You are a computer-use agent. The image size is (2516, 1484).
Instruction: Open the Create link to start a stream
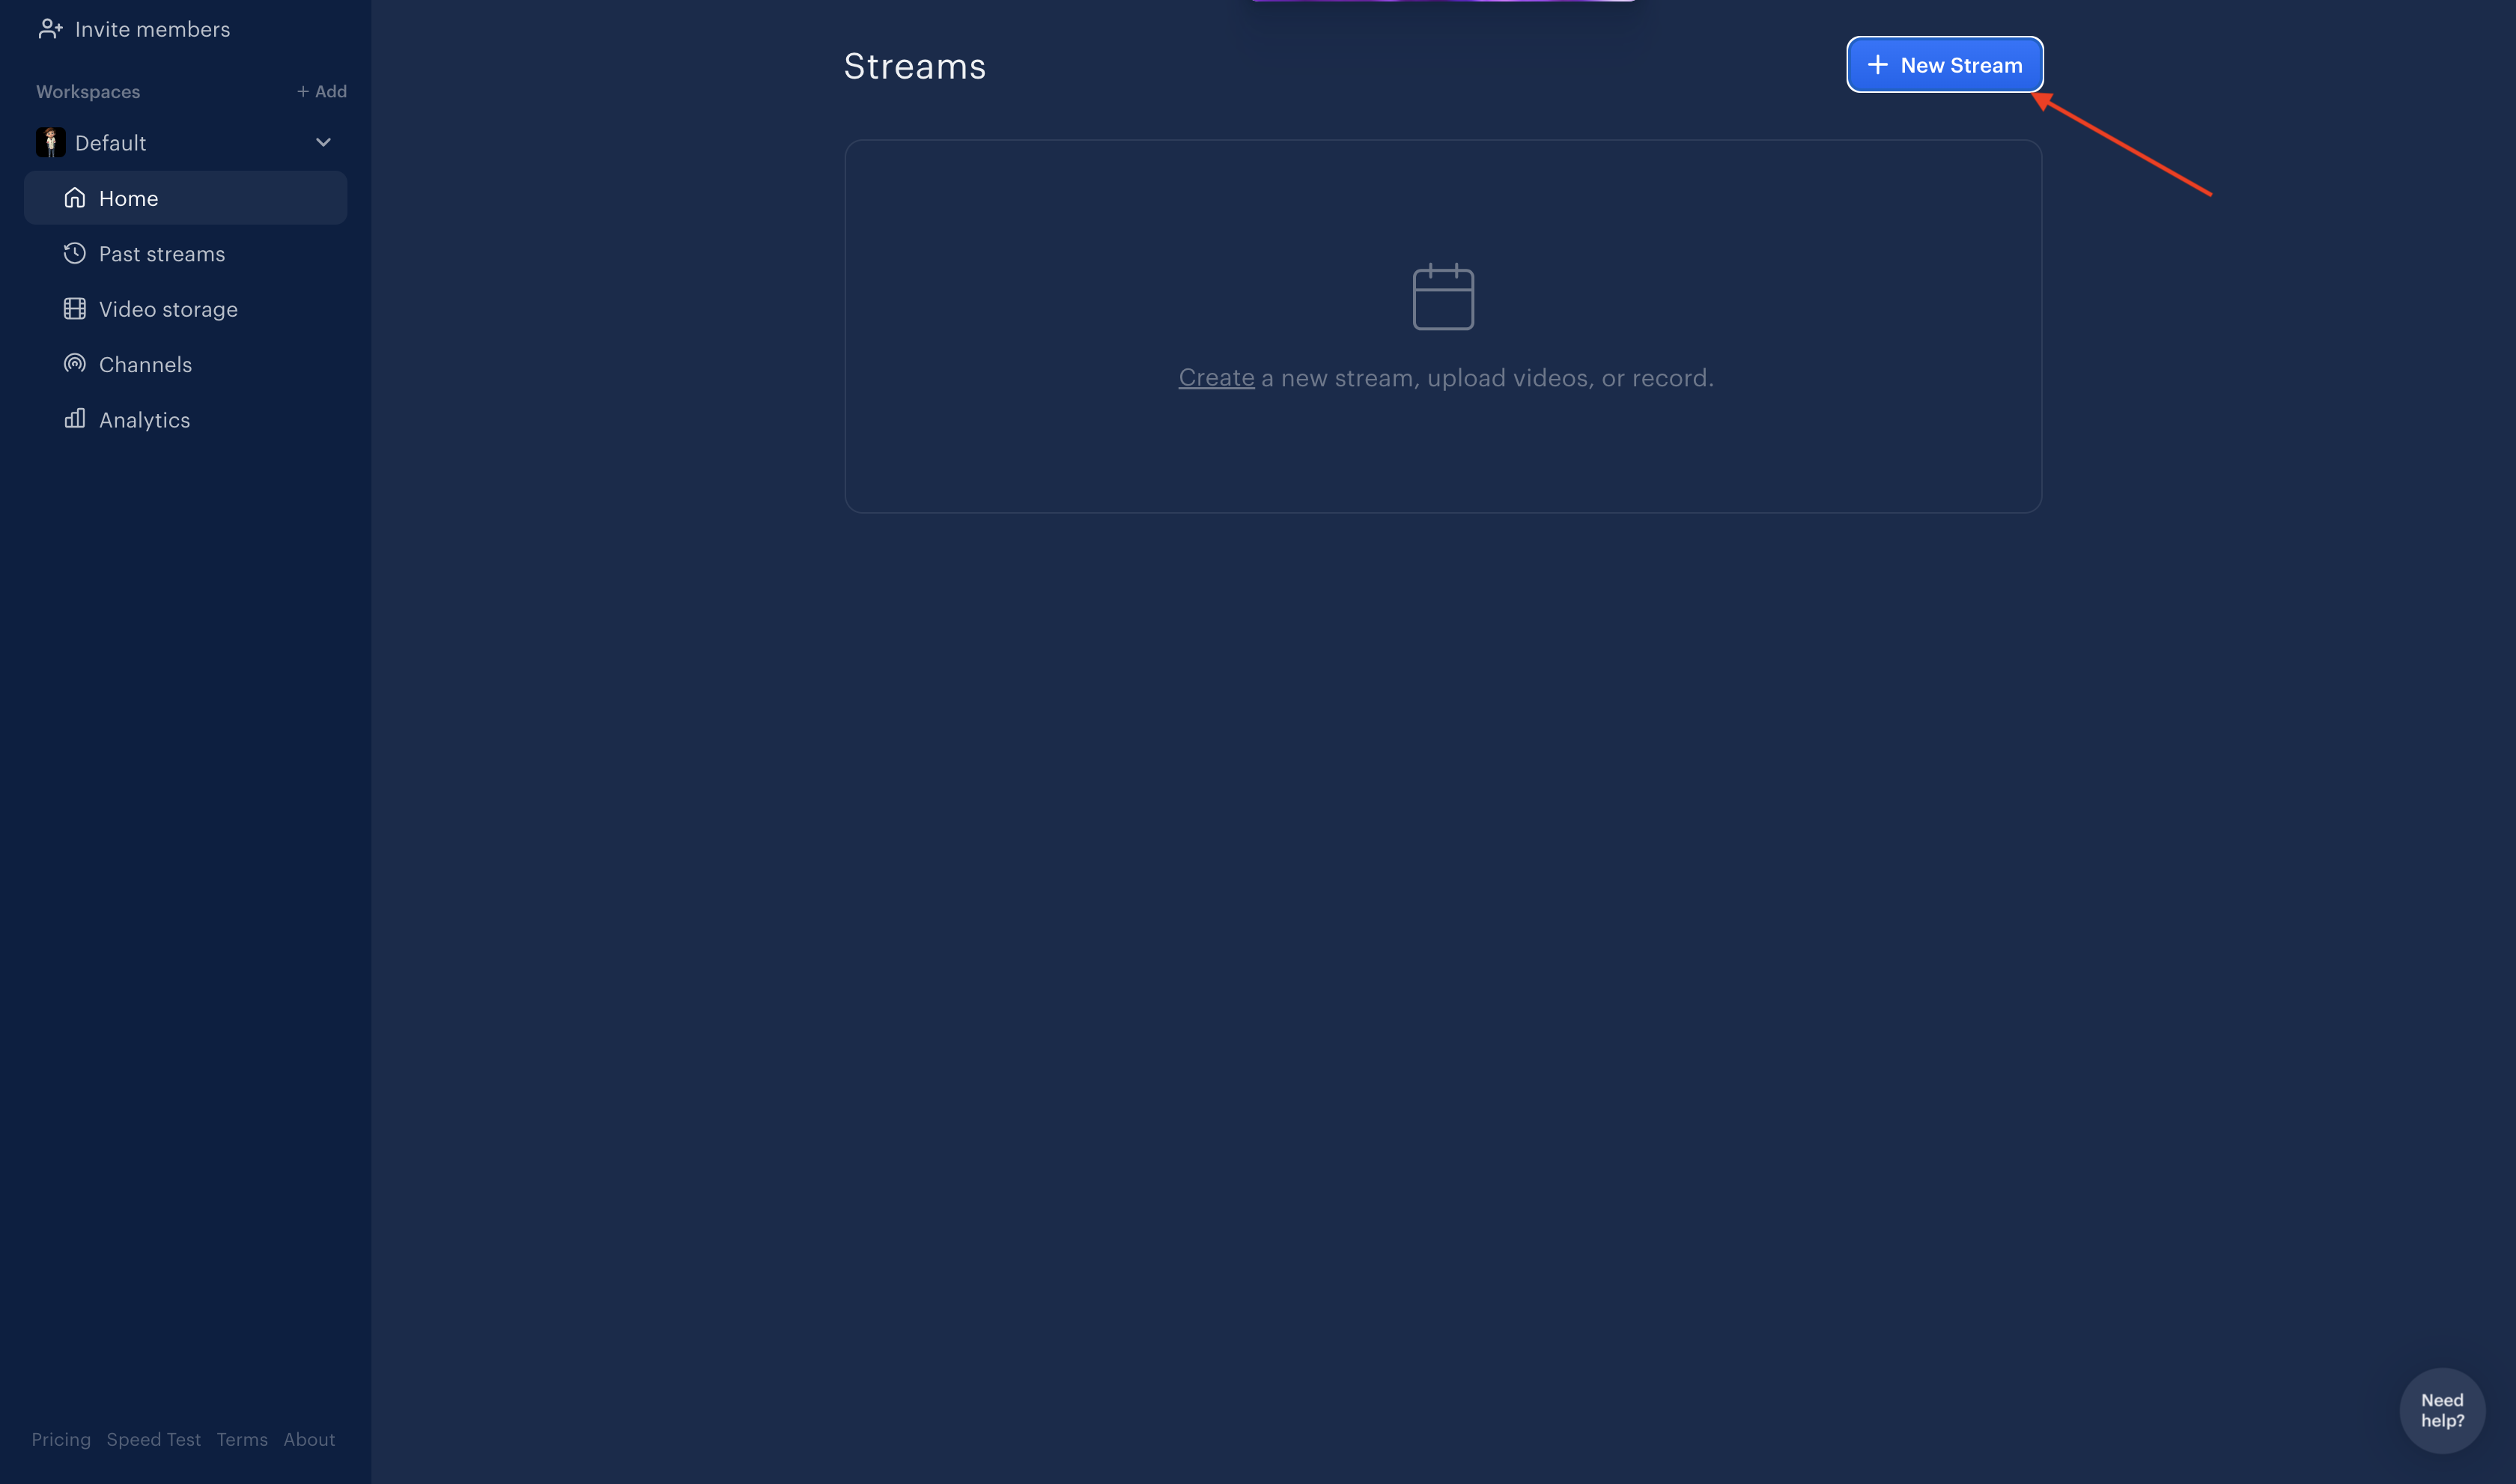1215,377
